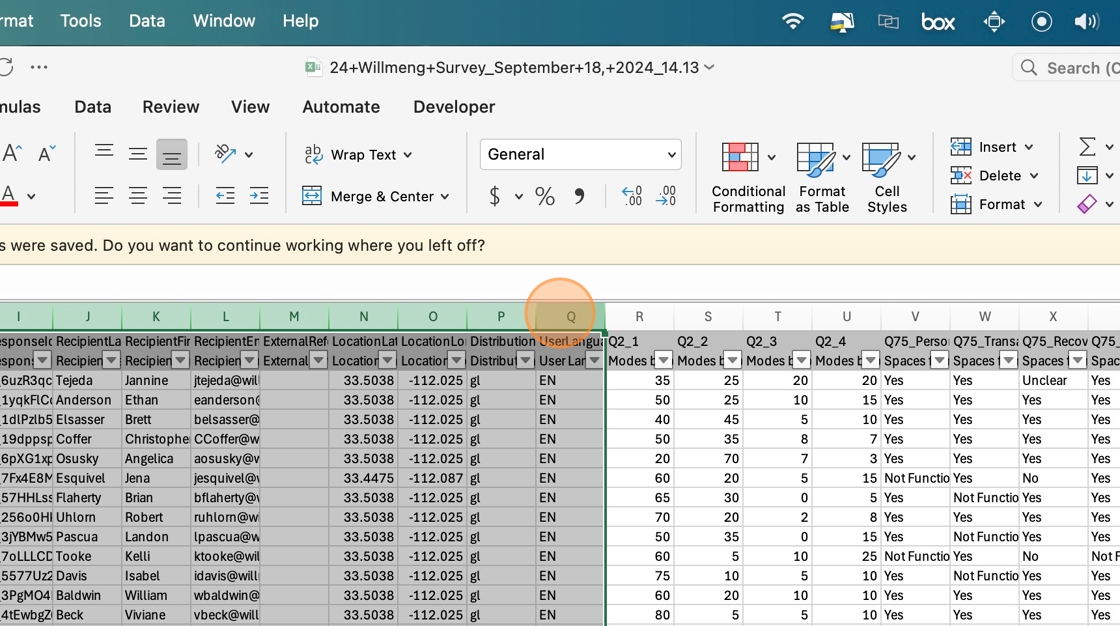Click the increase indent icon
1120x626 pixels.
pyautogui.click(x=259, y=197)
